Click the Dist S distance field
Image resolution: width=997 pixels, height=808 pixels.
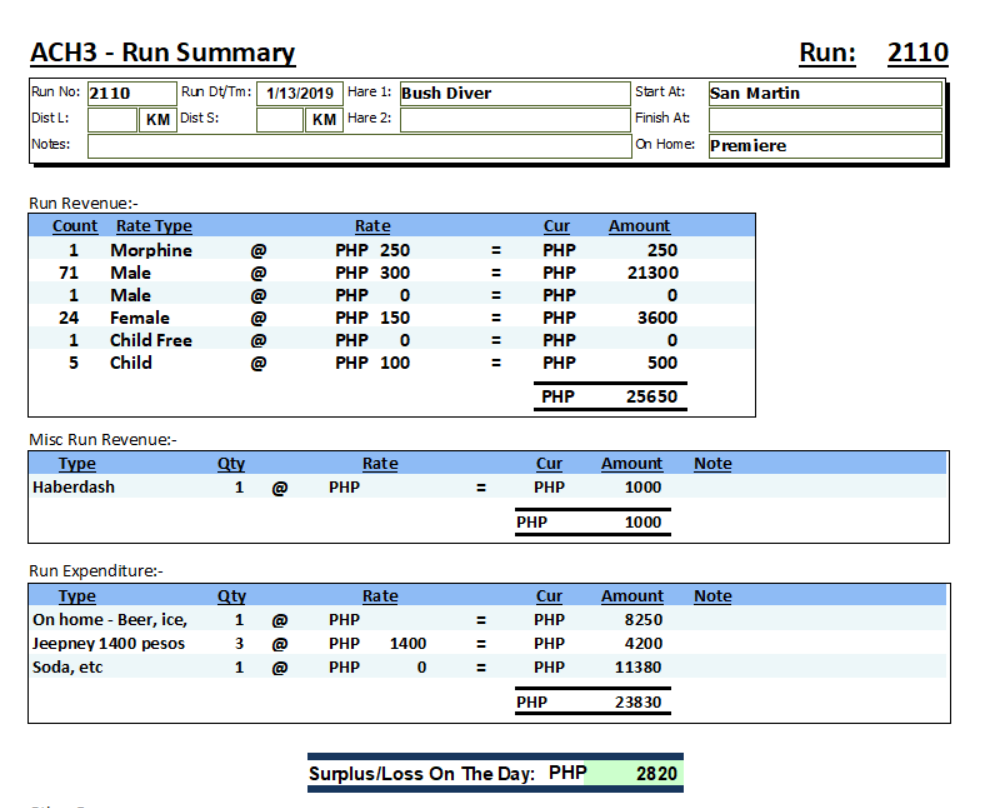pyautogui.click(x=280, y=119)
